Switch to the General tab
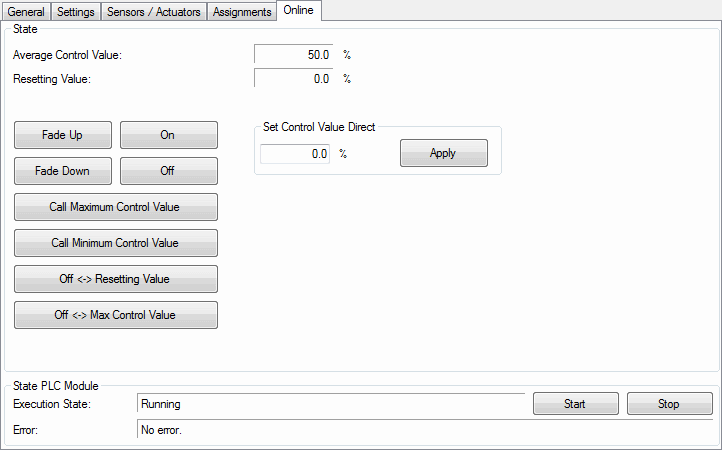722x450 pixels. (x=26, y=12)
